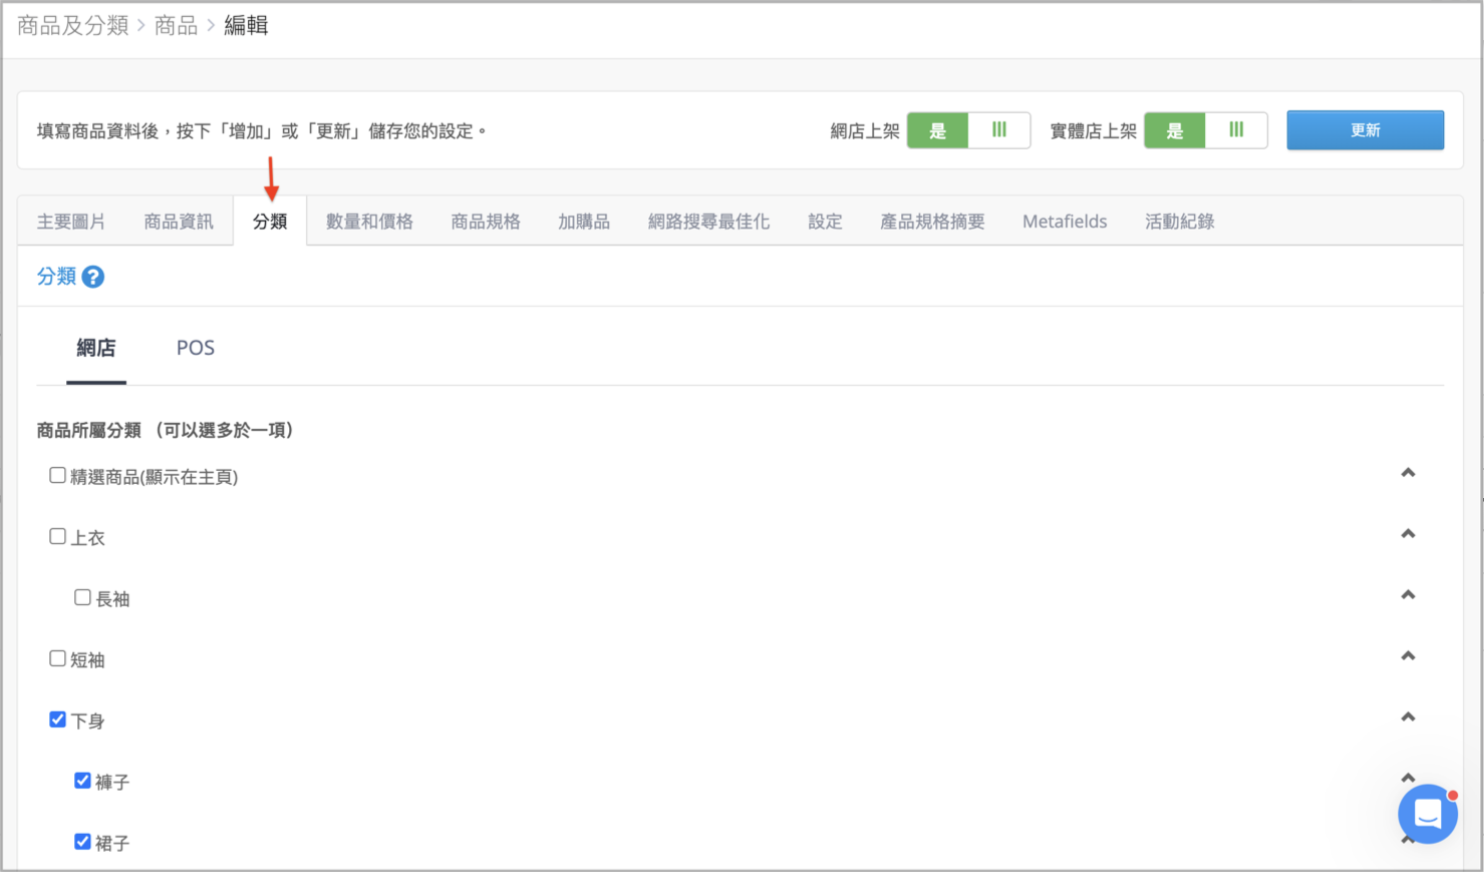Toggle 網店上架 switch
Screen dimensions: 1484x872
pos(968,131)
